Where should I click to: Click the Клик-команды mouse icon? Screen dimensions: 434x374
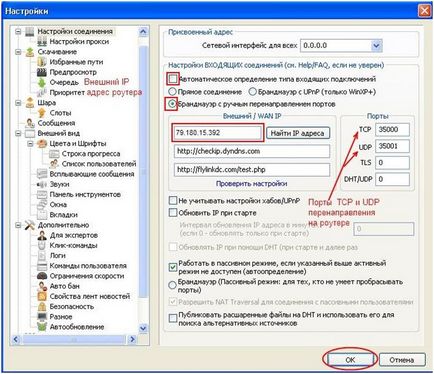pyautogui.click(x=42, y=246)
